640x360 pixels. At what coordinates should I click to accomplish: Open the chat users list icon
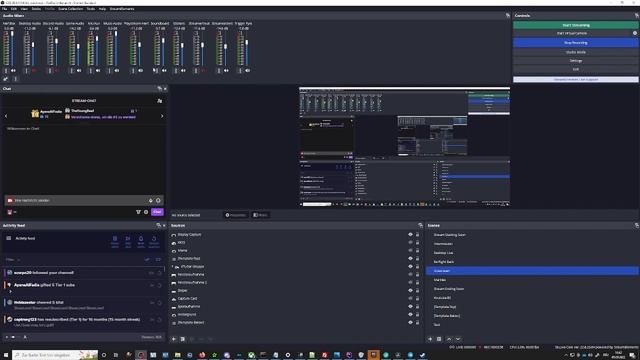tap(160, 101)
